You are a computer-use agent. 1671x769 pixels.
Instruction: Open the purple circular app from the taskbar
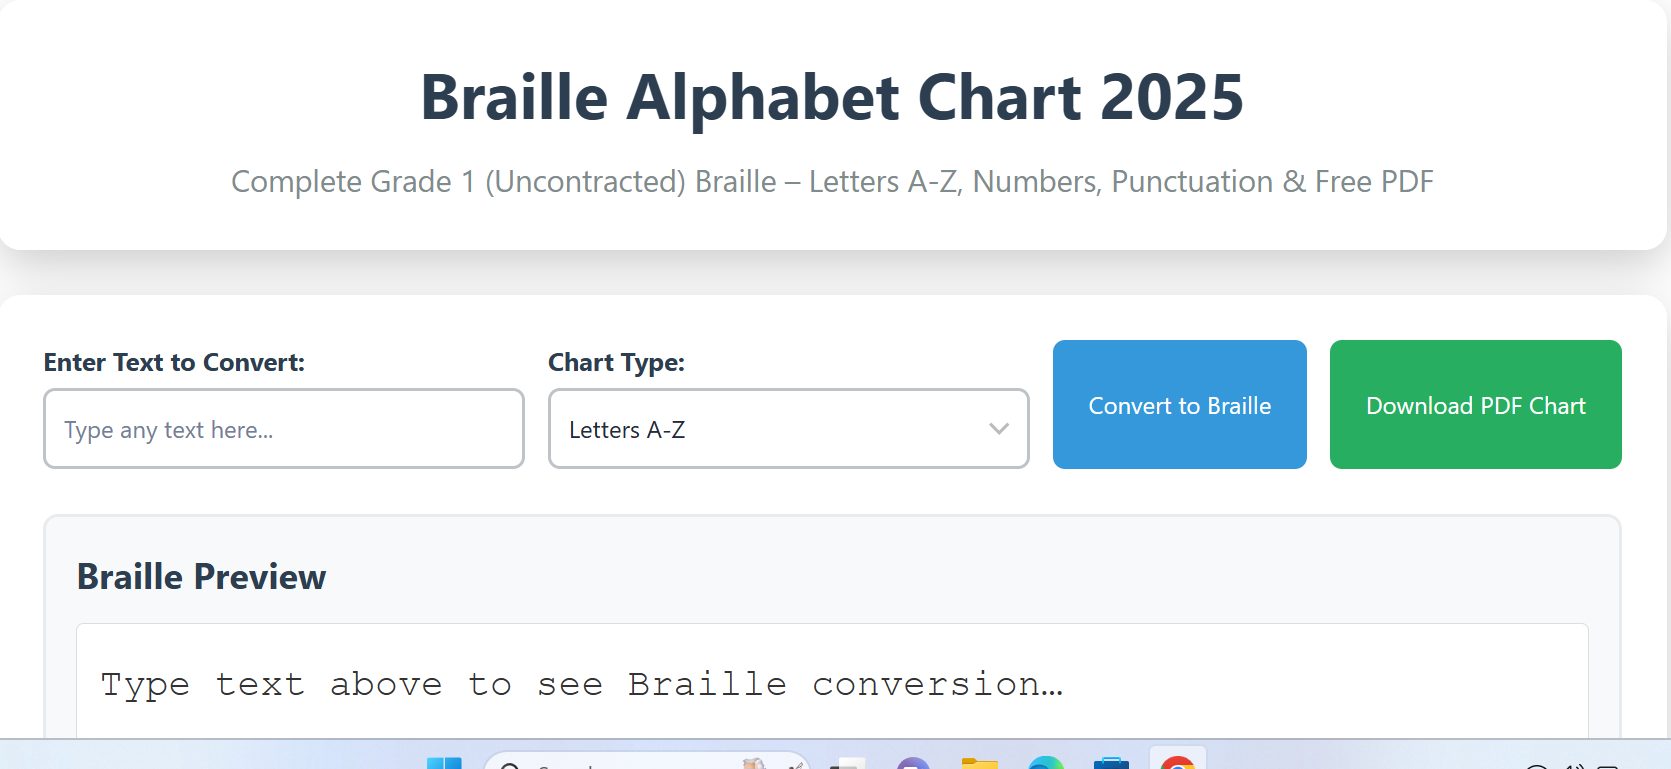click(911, 765)
